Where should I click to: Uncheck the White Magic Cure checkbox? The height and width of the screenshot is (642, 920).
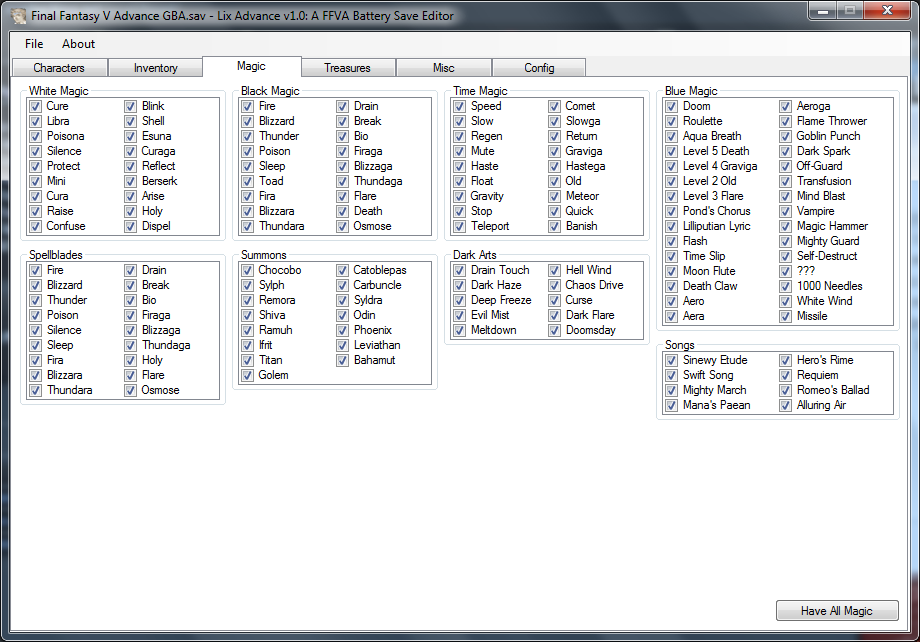[x=36, y=106]
